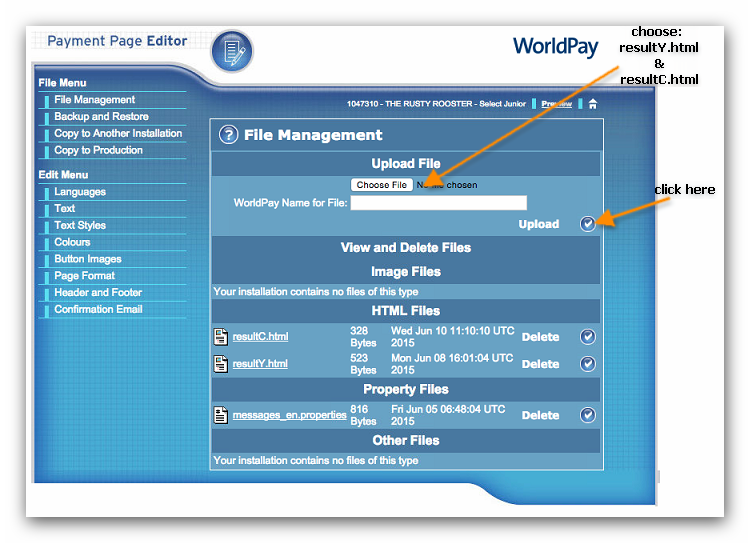The width and height of the screenshot is (750, 543).
Task: Open Backup and Restore
Action: [101, 116]
